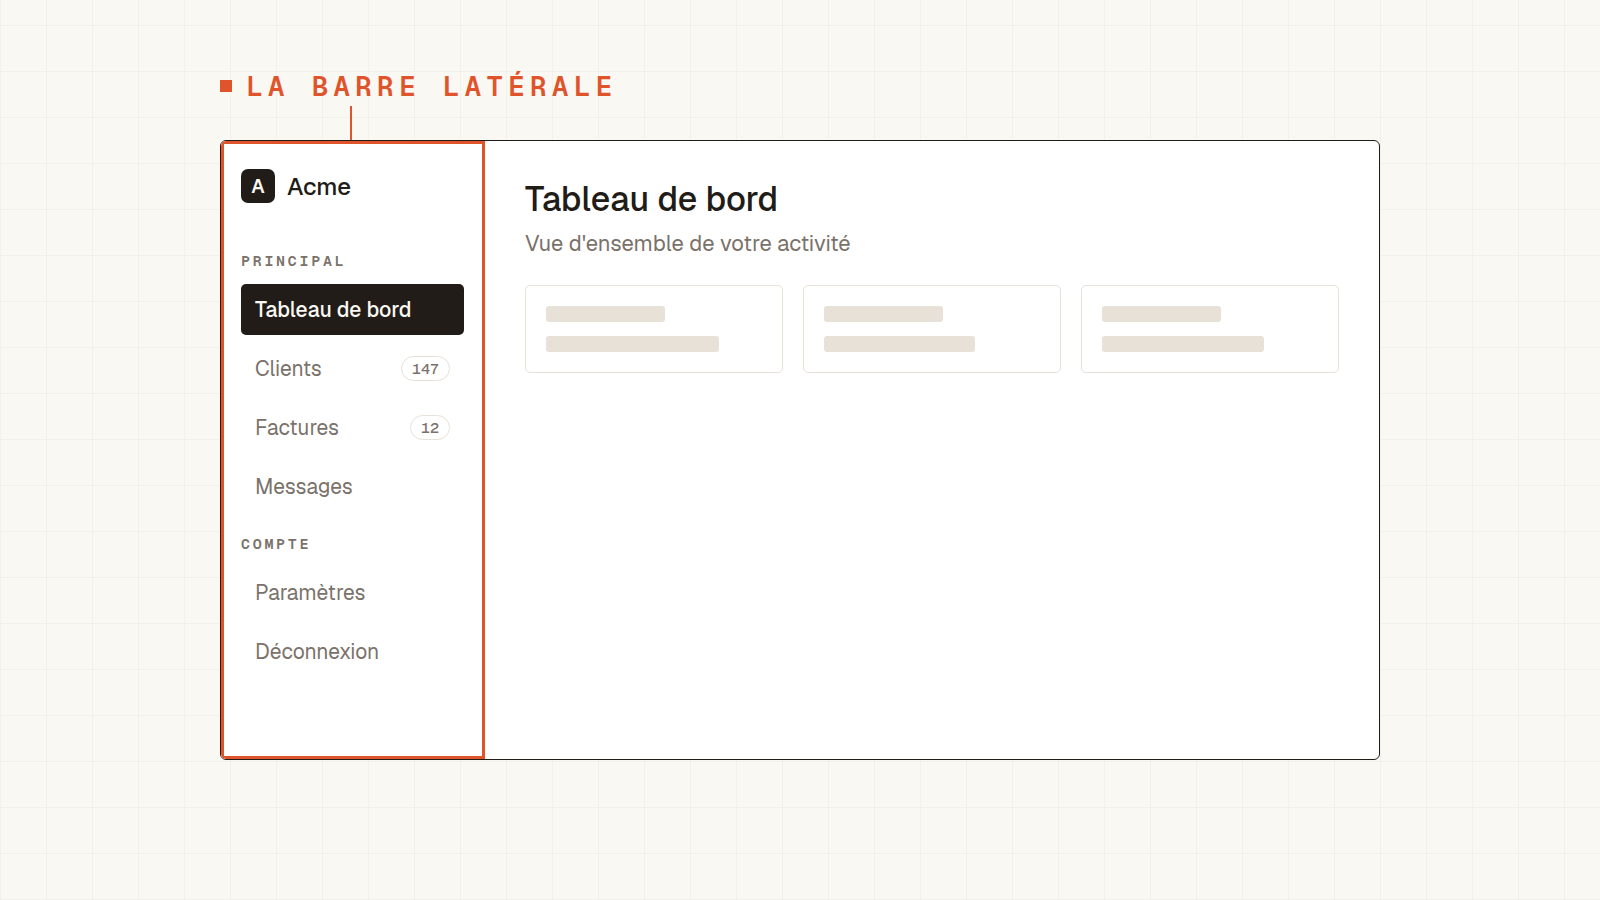Image resolution: width=1600 pixels, height=900 pixels.
Task: Click Déconnexion to log out
Action: point(352,651)
